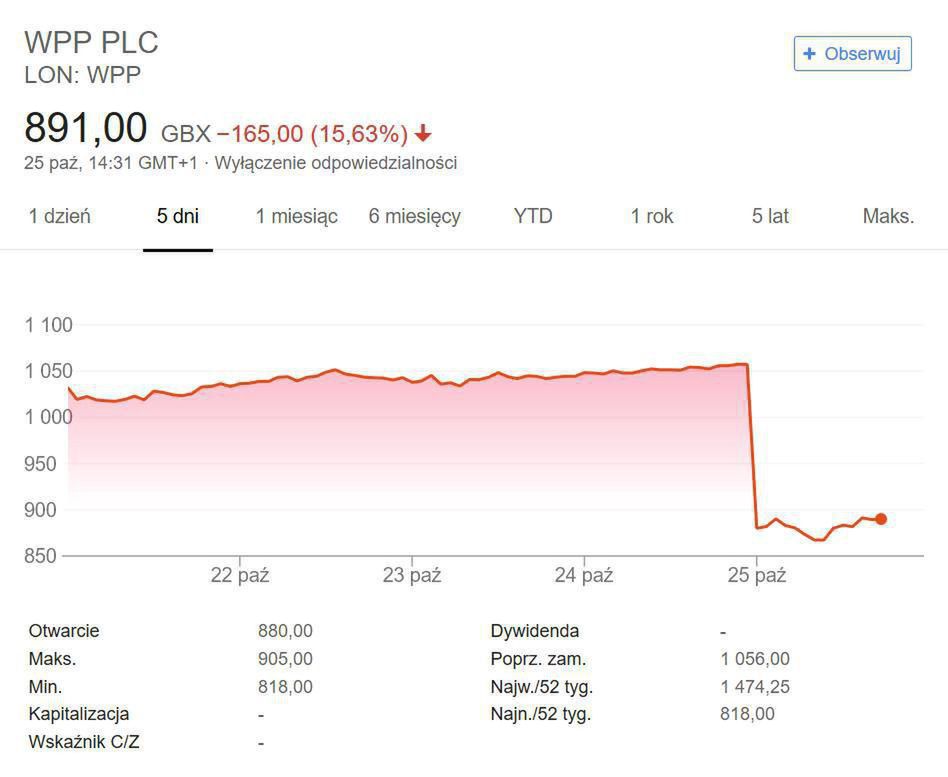
Task: Click the 23 paź date marker
Action: tap(412, 575)
